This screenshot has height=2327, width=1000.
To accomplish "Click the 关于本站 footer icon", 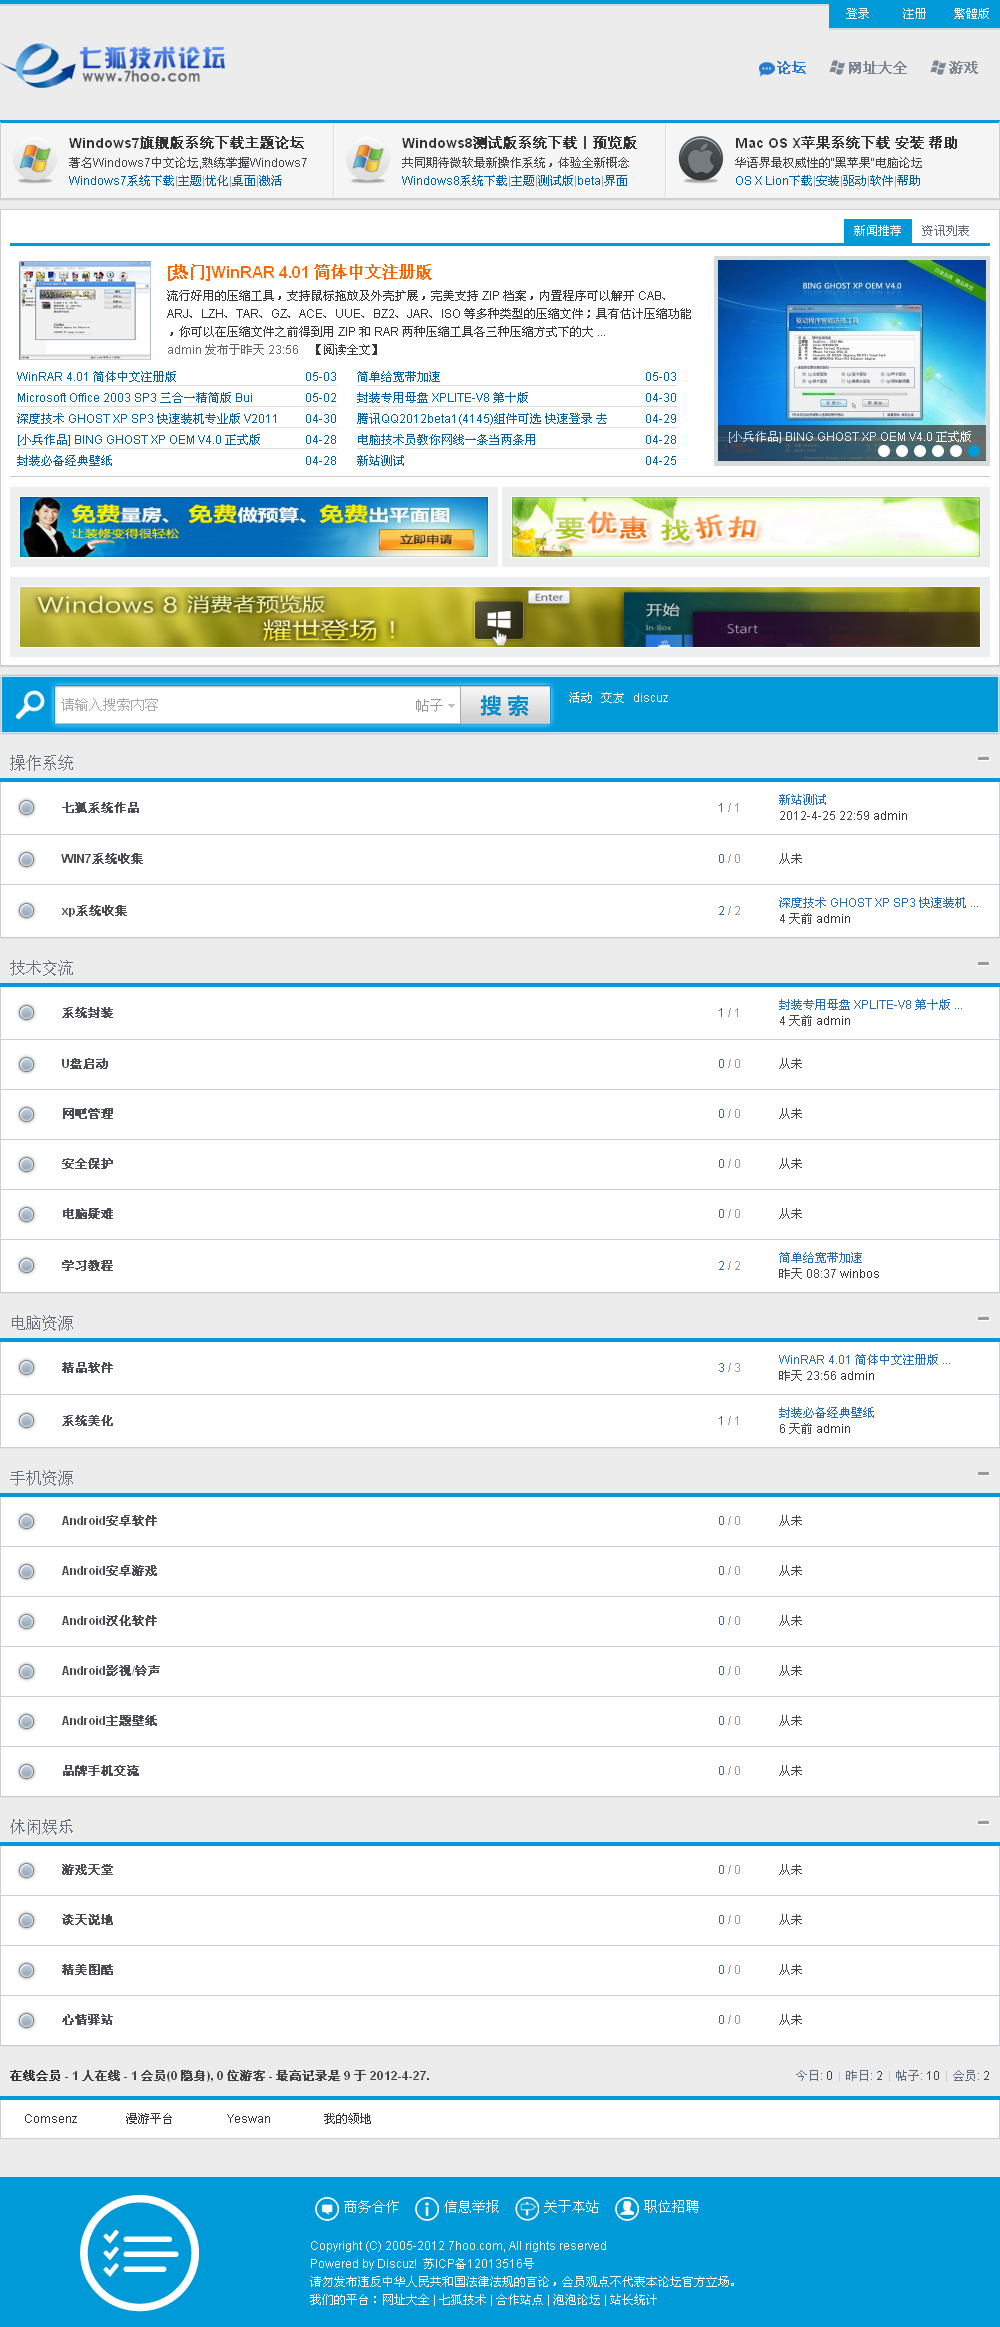I will (527, 2208).
